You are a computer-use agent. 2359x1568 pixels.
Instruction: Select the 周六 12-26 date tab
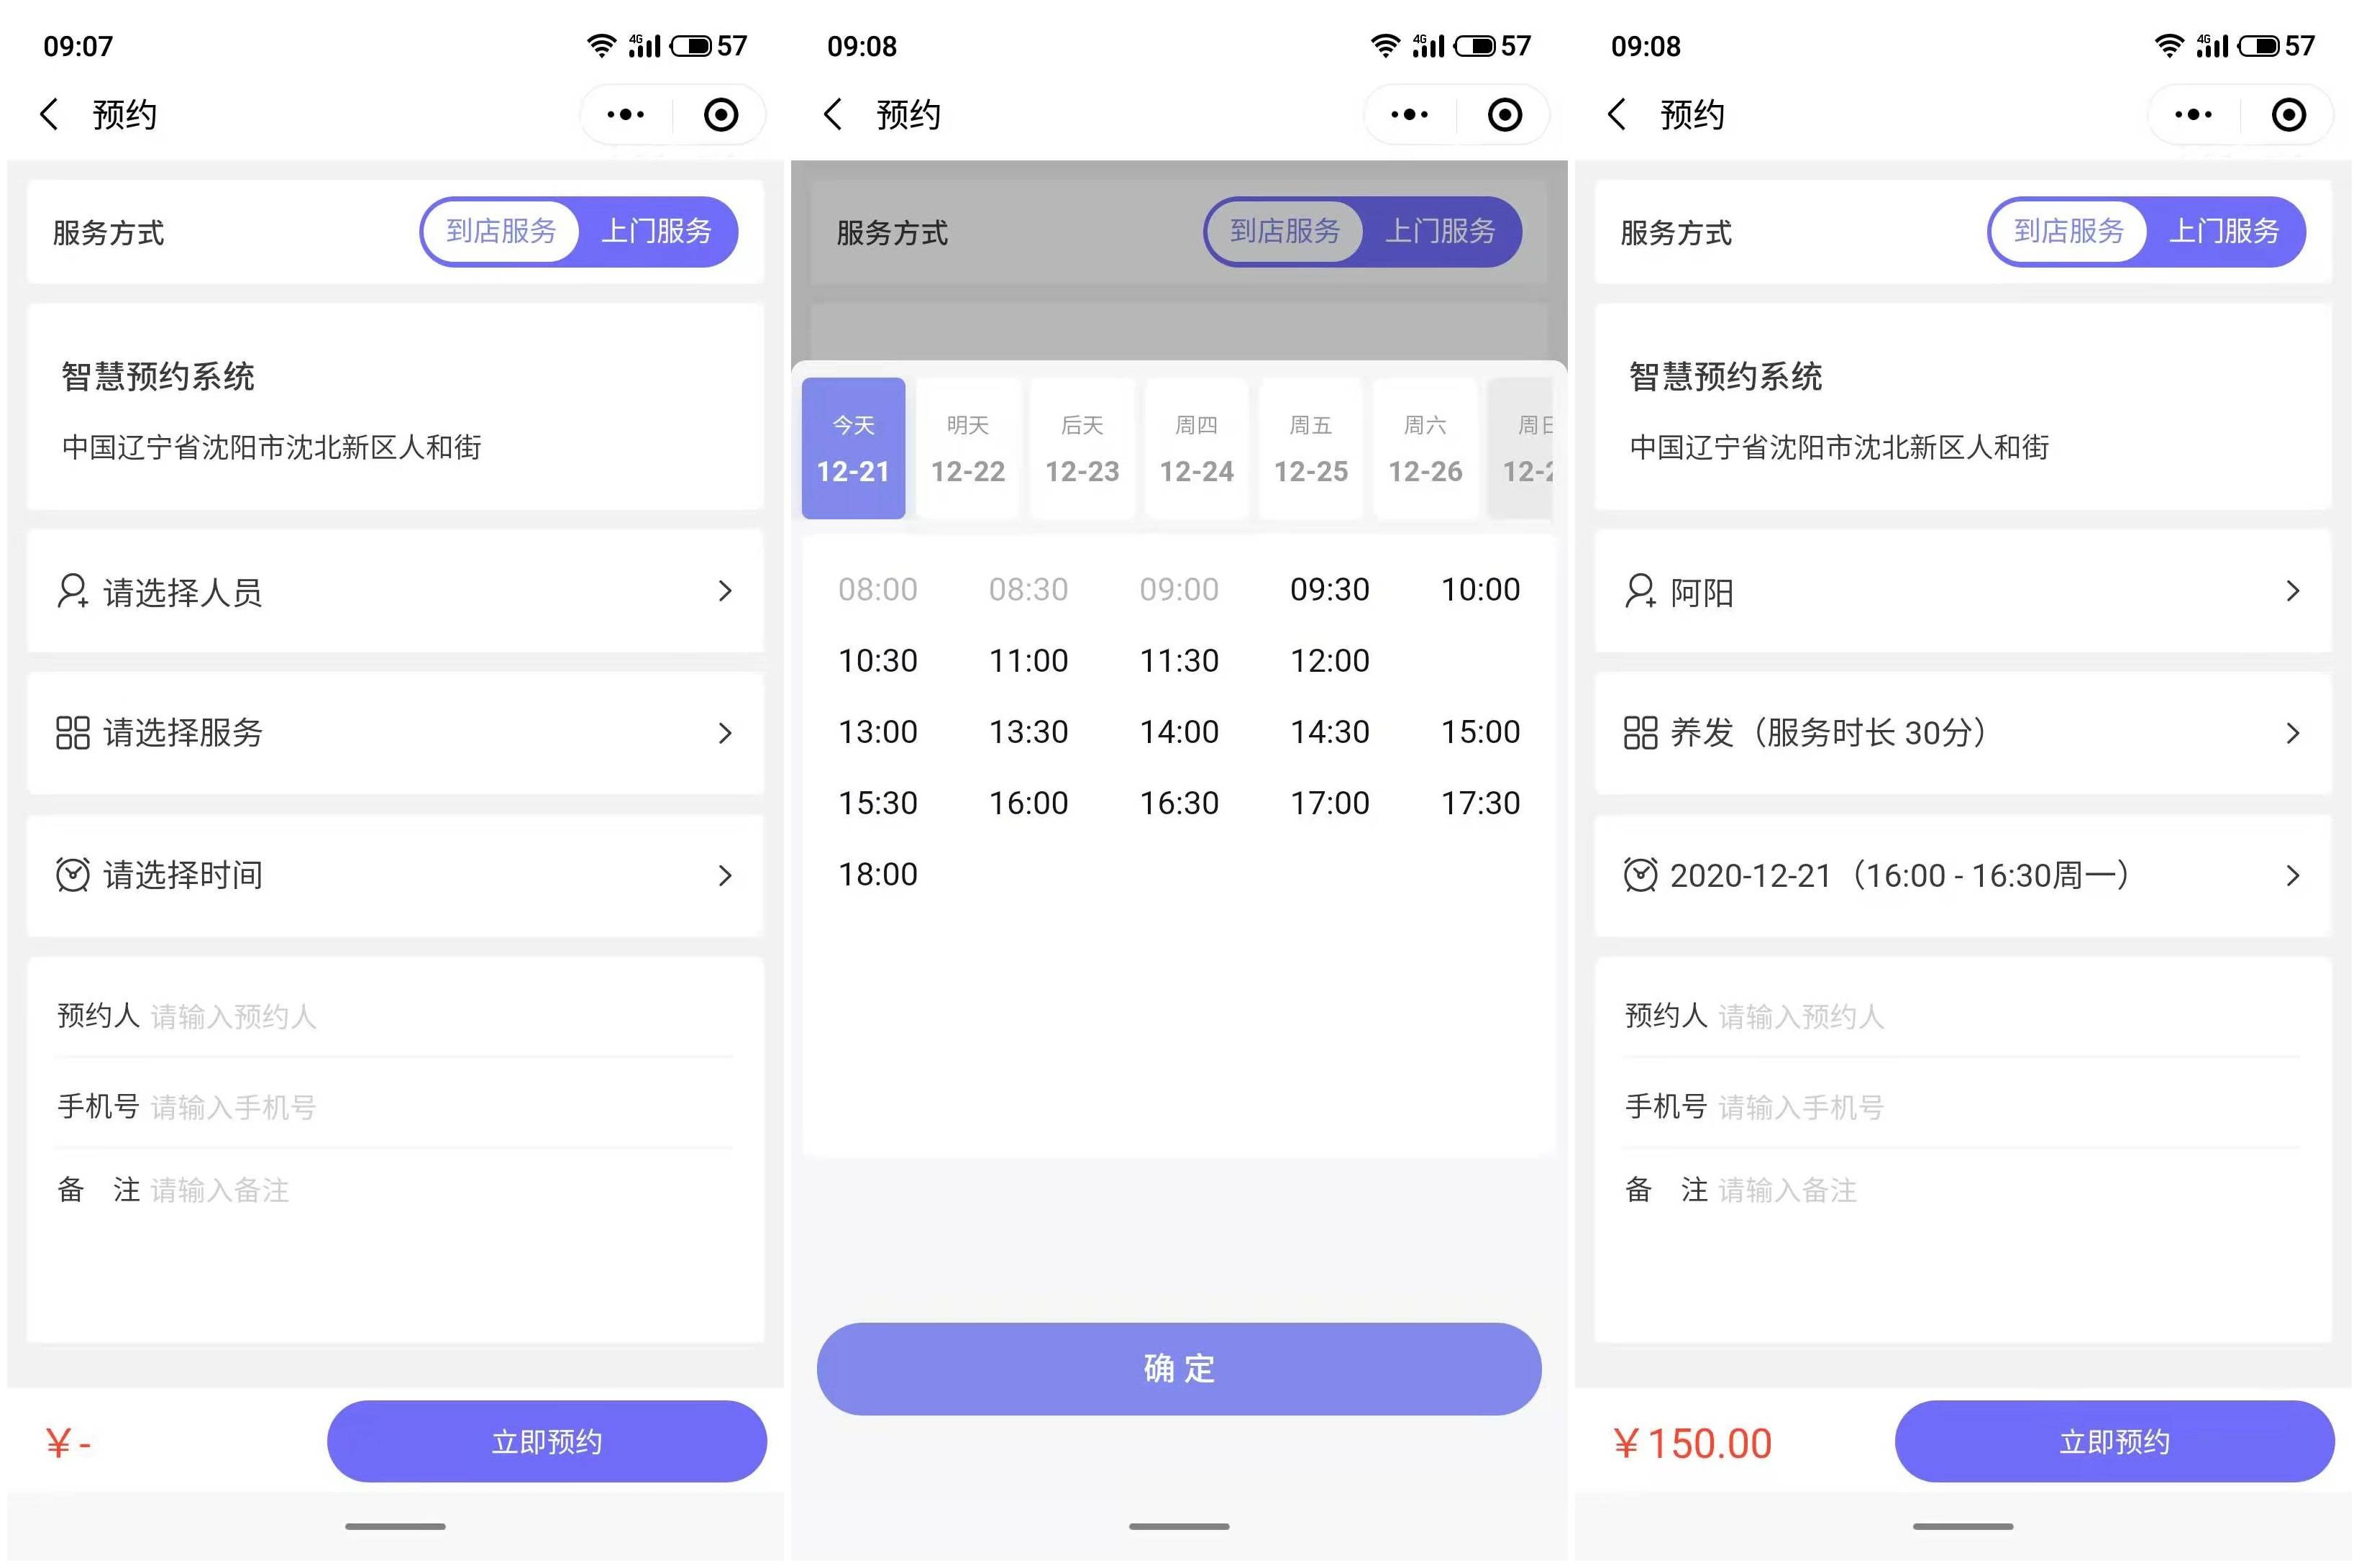(x=1425, y=448)
